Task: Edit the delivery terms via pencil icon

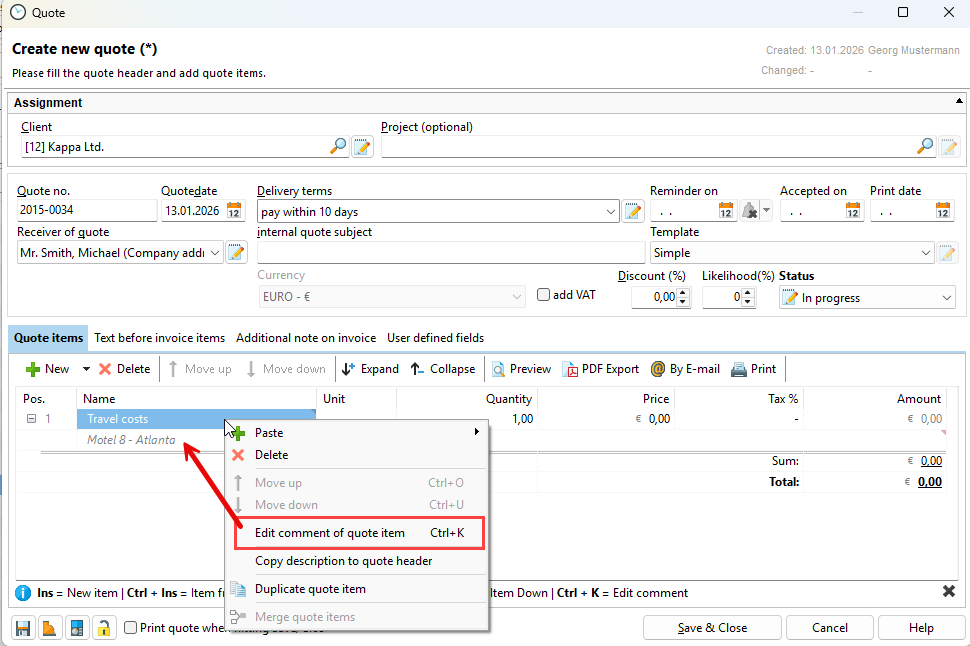Action: [x=633, y=211]
